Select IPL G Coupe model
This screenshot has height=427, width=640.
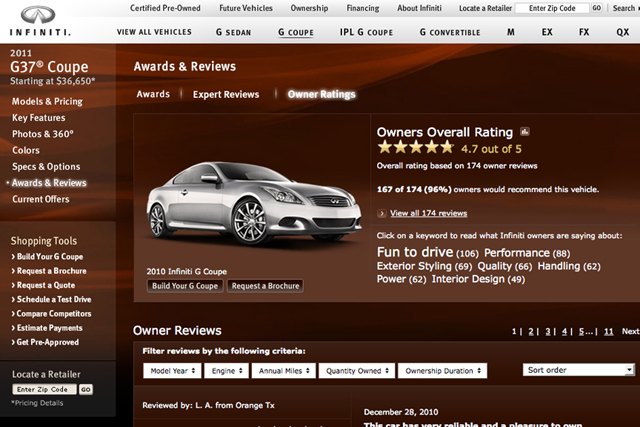point(366,32)
